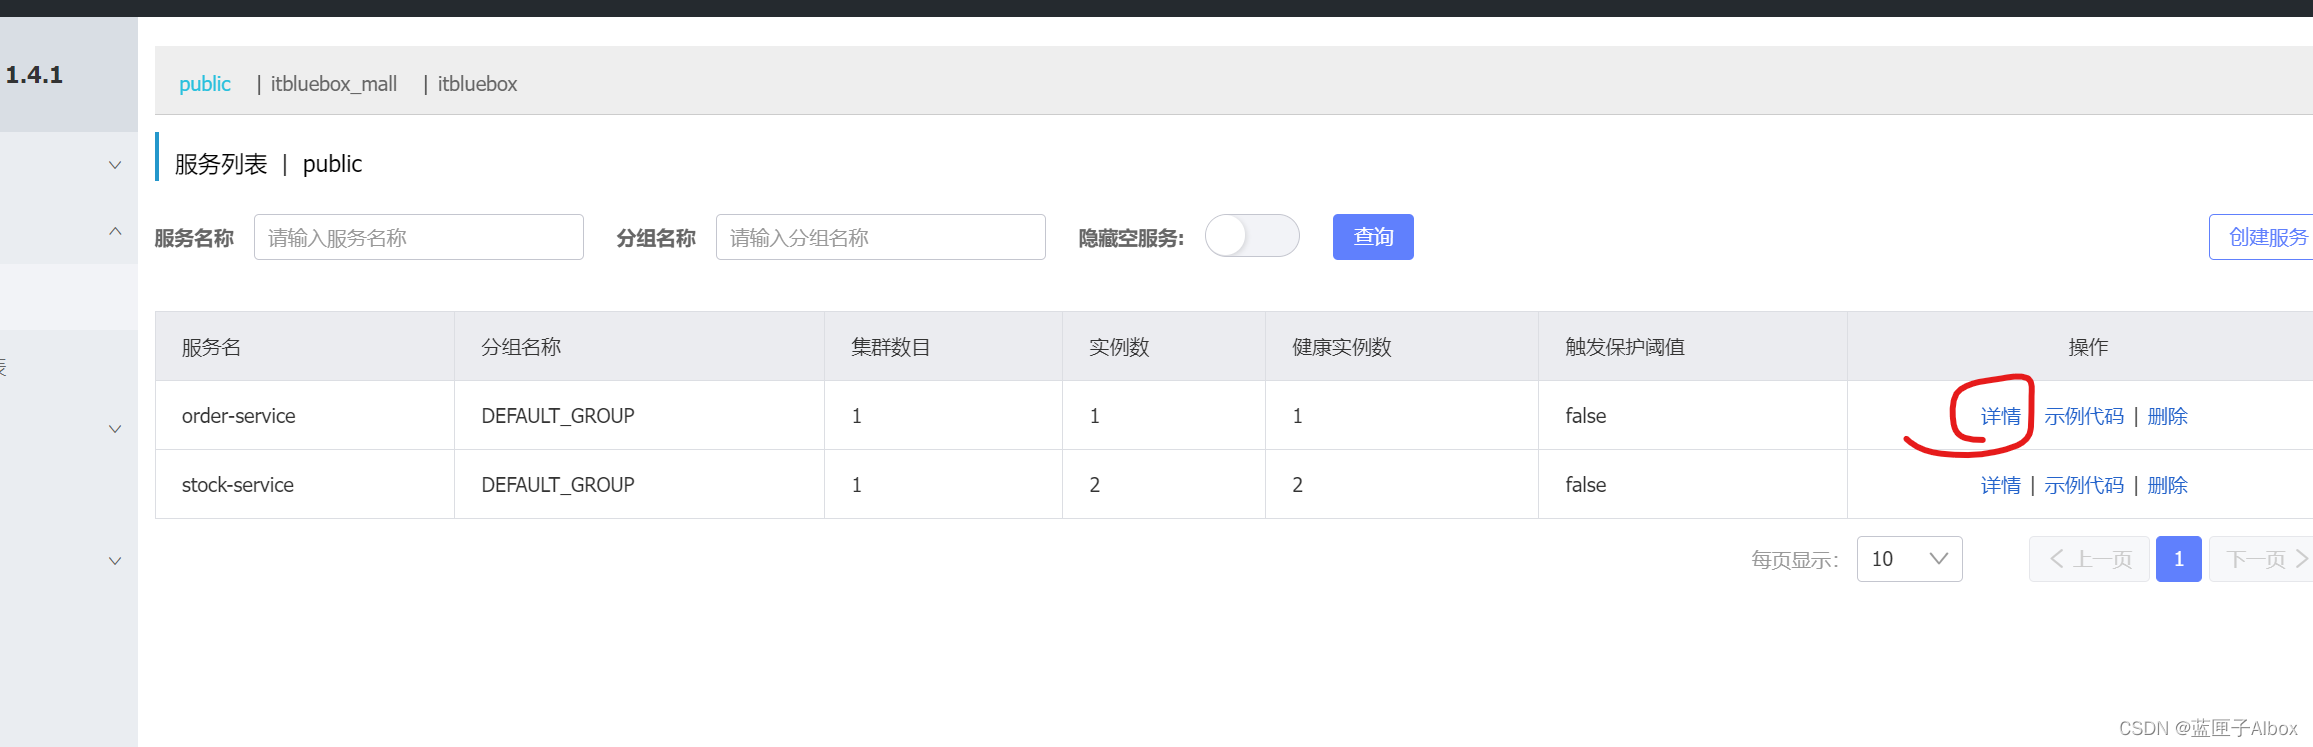The image size is (2313, 747).
Task: Click DEFAULT_GROUP in the order-service row
Action: 558,416
